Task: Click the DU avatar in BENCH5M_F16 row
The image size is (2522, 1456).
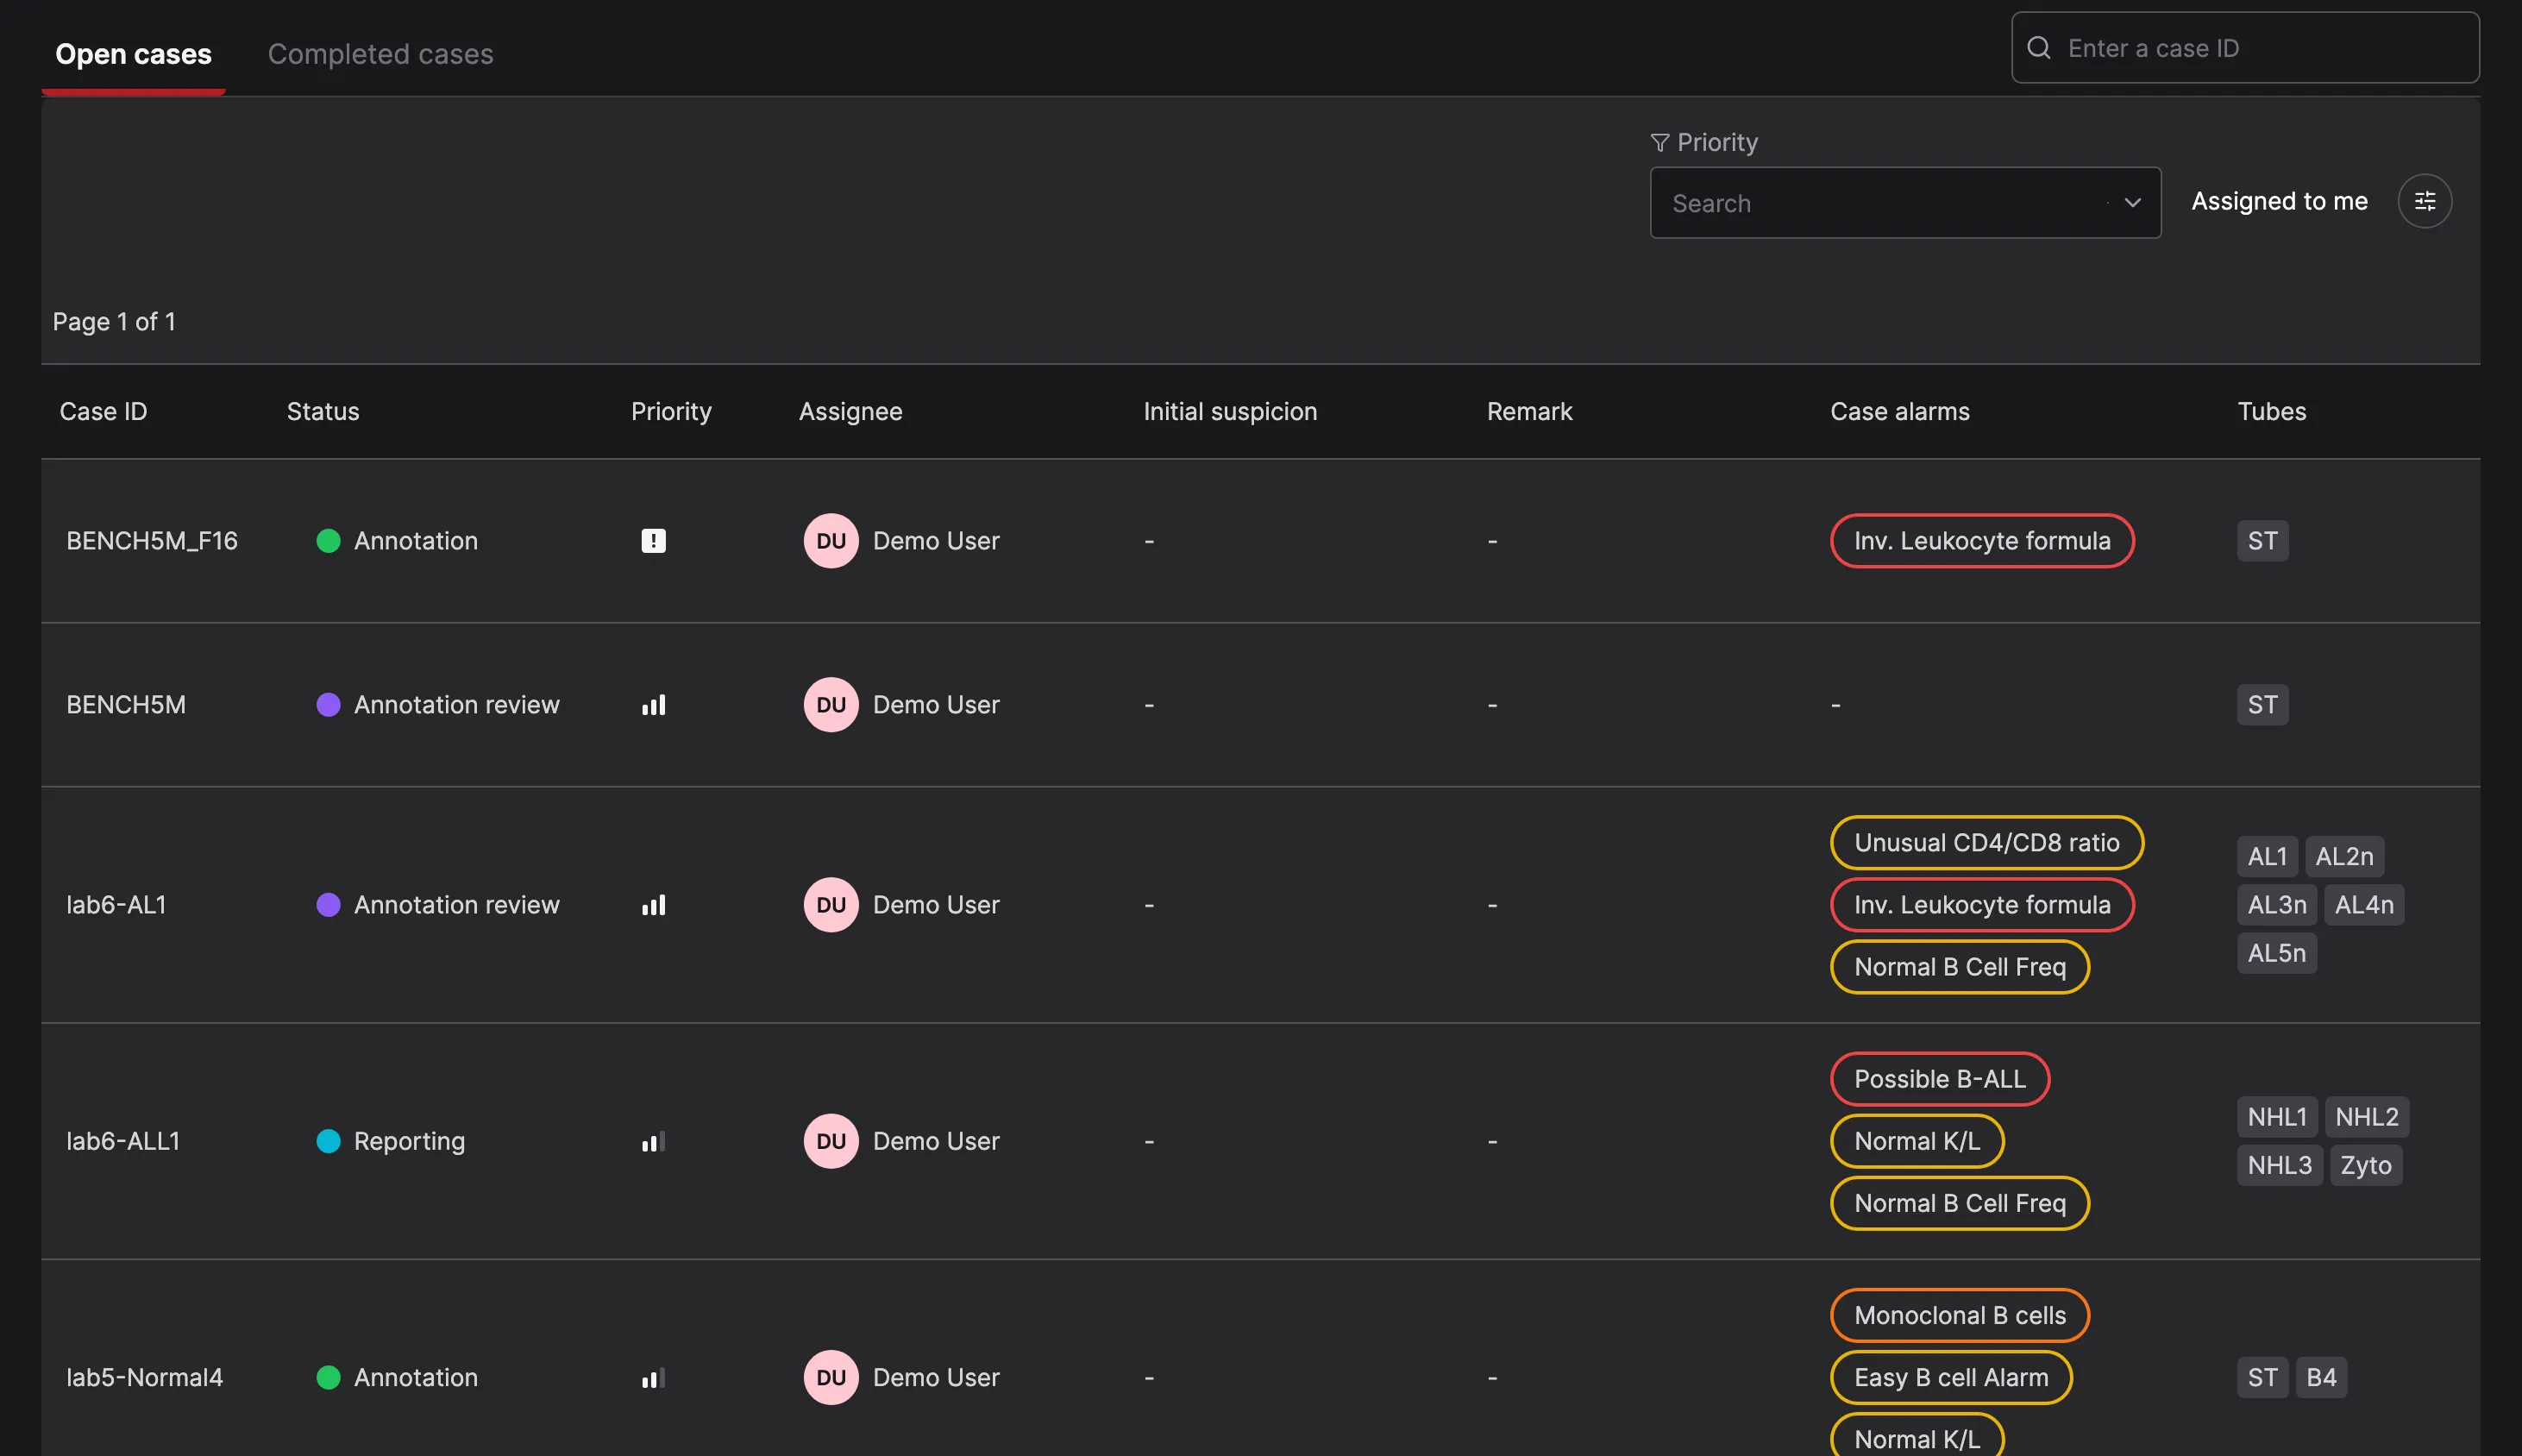Action: tap(831, 541)
